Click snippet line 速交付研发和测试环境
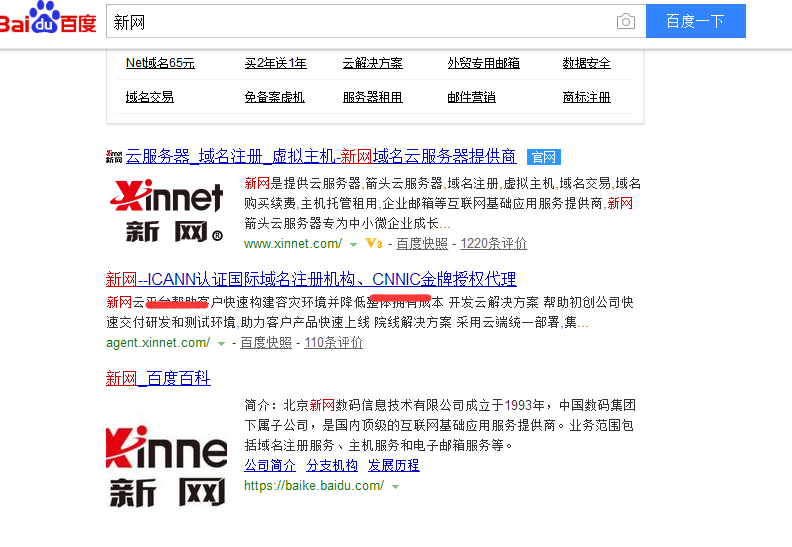This screenshot has width=792, height=547. click(x=347, y=323)
